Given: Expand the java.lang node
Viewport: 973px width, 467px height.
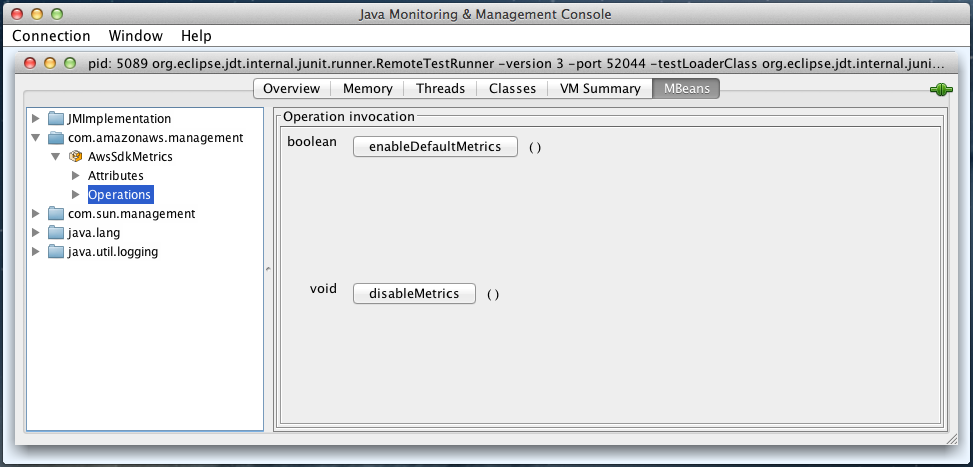Looking at the screenshot, I should [x=35, y=233].
